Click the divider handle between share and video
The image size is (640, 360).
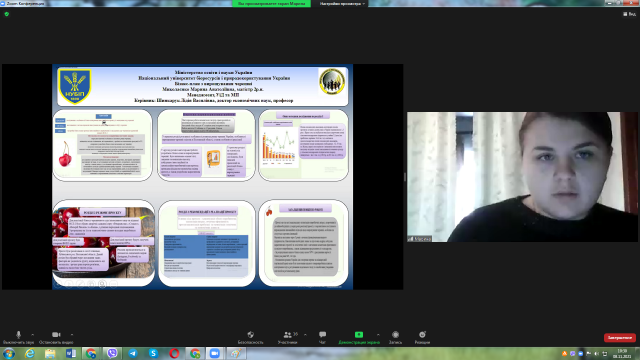(404, 177)
